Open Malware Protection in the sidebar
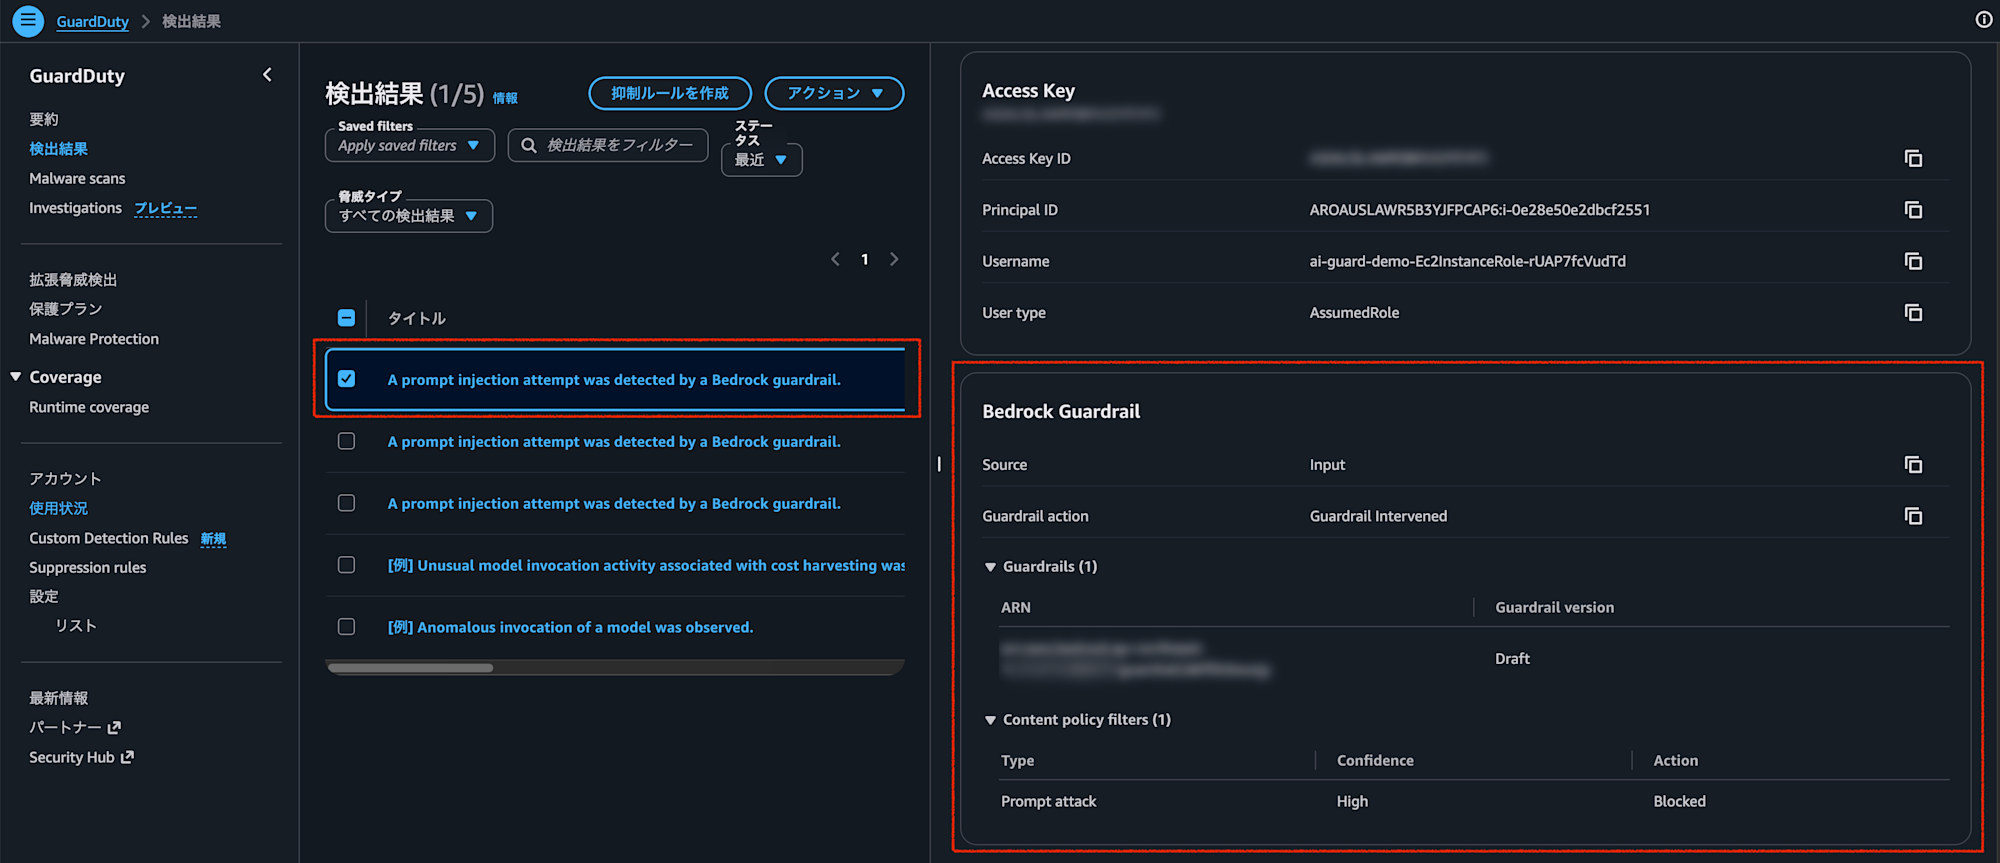 point(94,339)
